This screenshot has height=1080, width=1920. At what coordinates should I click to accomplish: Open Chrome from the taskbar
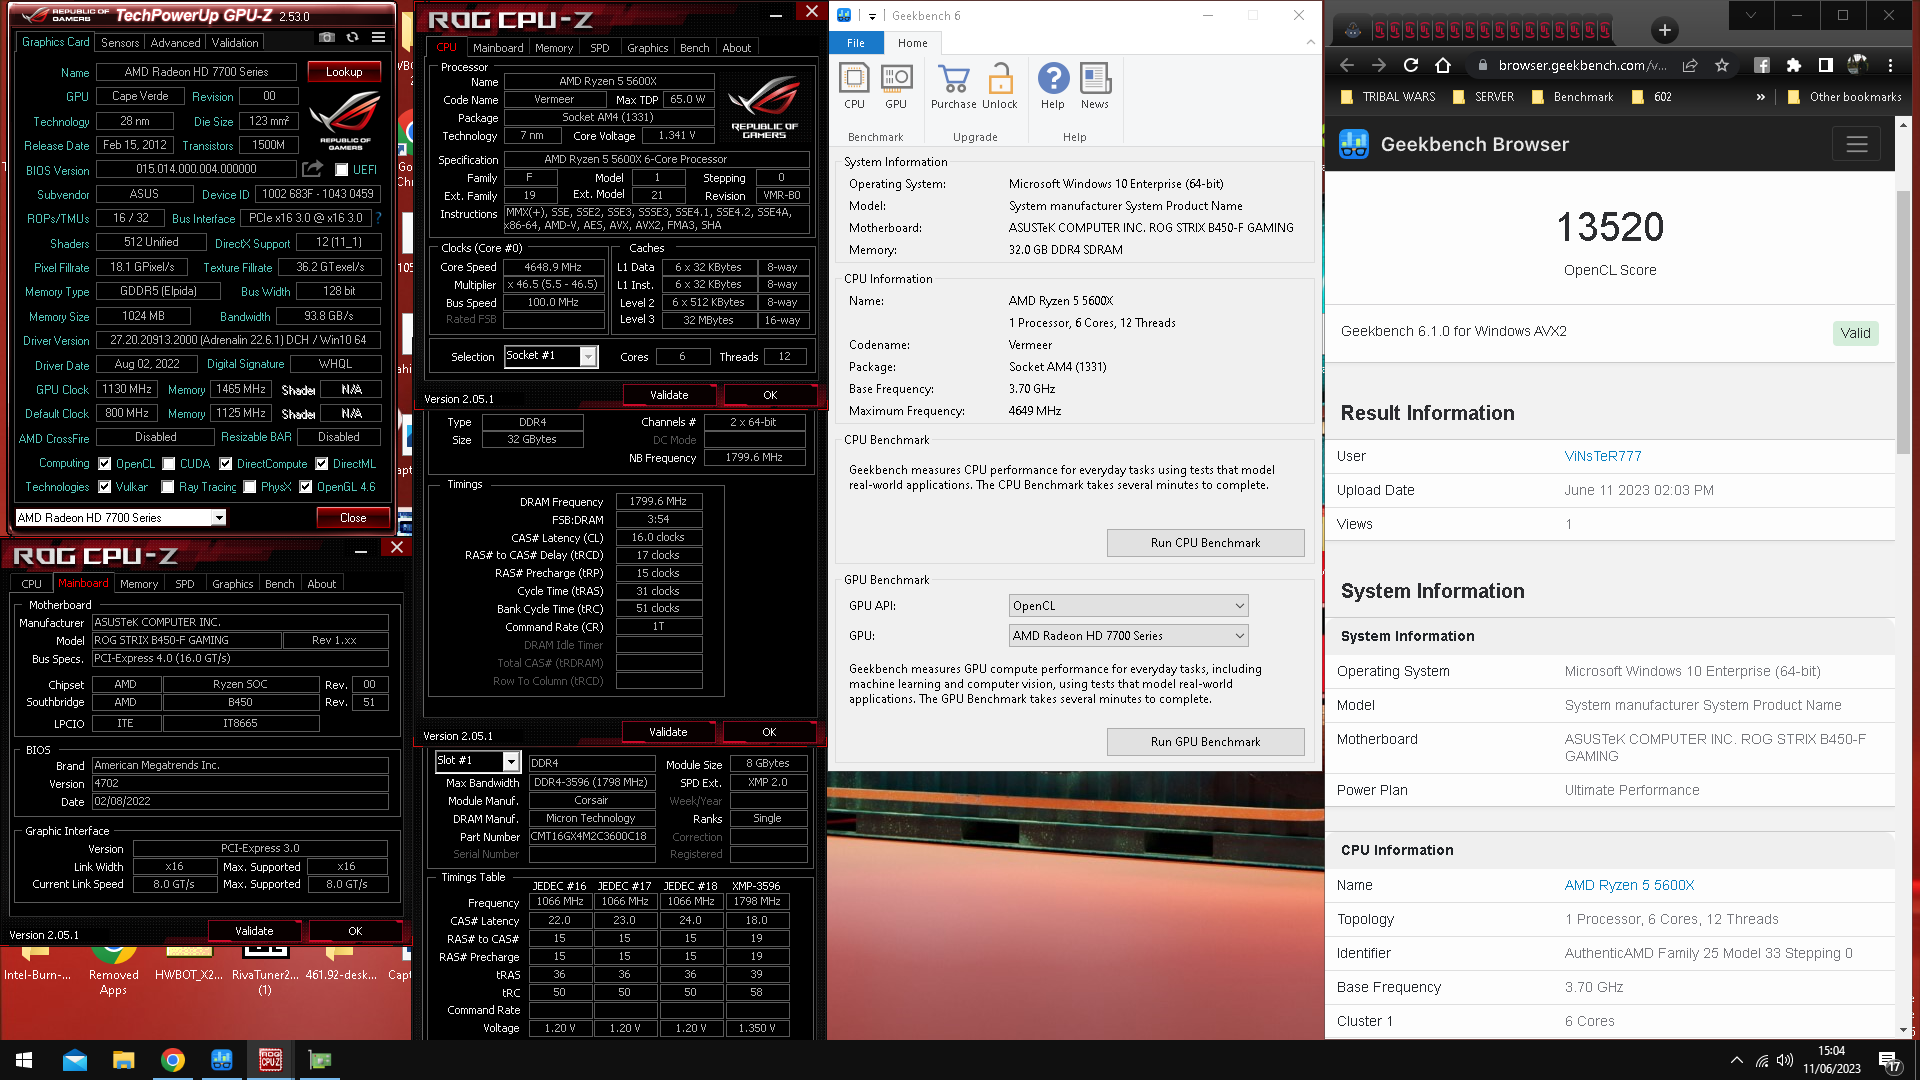click(173, 1060)
